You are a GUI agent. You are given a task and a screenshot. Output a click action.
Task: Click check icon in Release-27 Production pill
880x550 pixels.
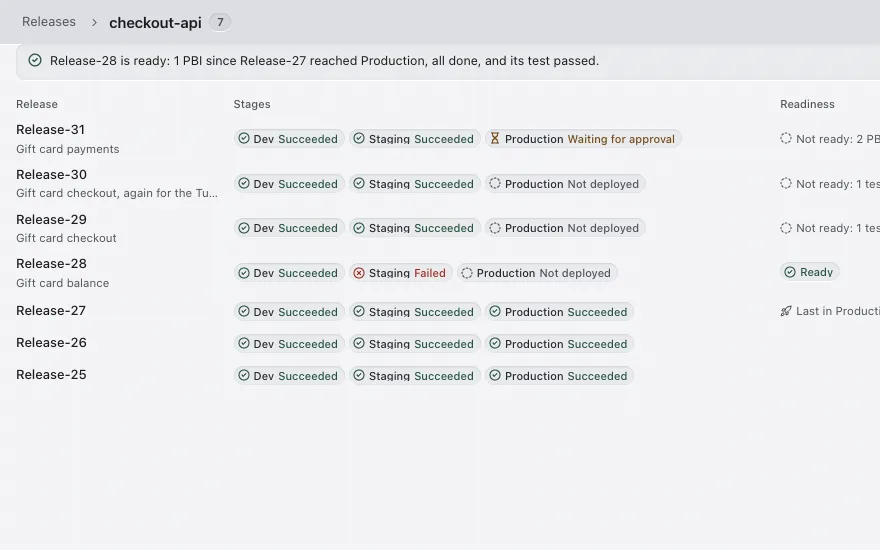pos(494,311)
